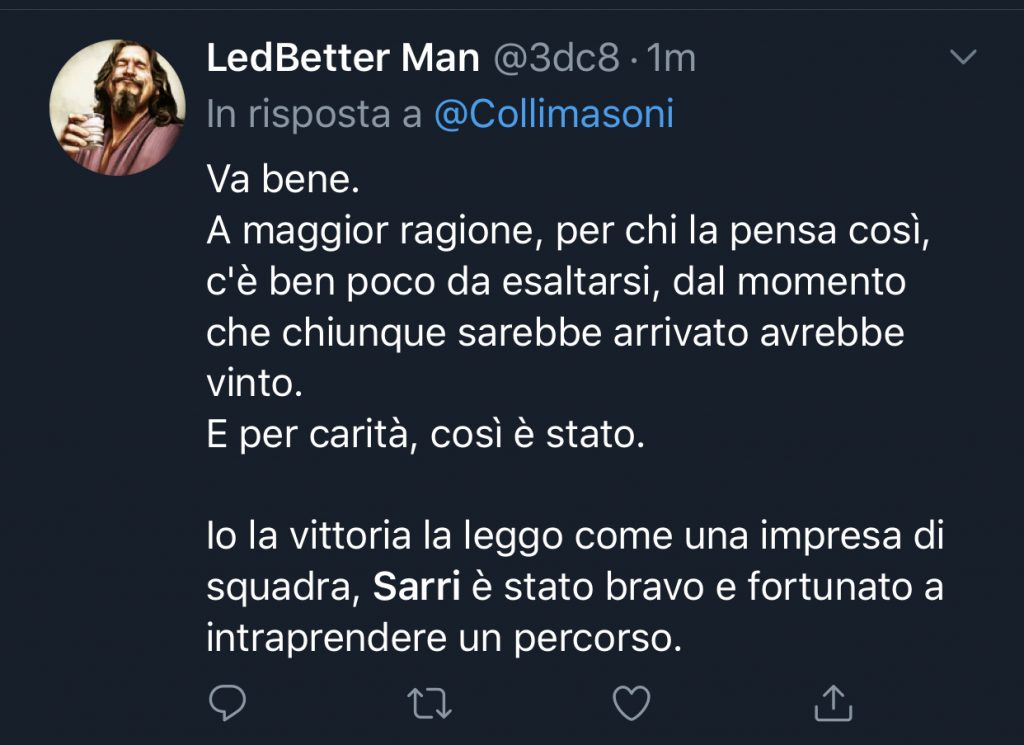
Task: Open the share tweet options
Action: coord(832,703)
